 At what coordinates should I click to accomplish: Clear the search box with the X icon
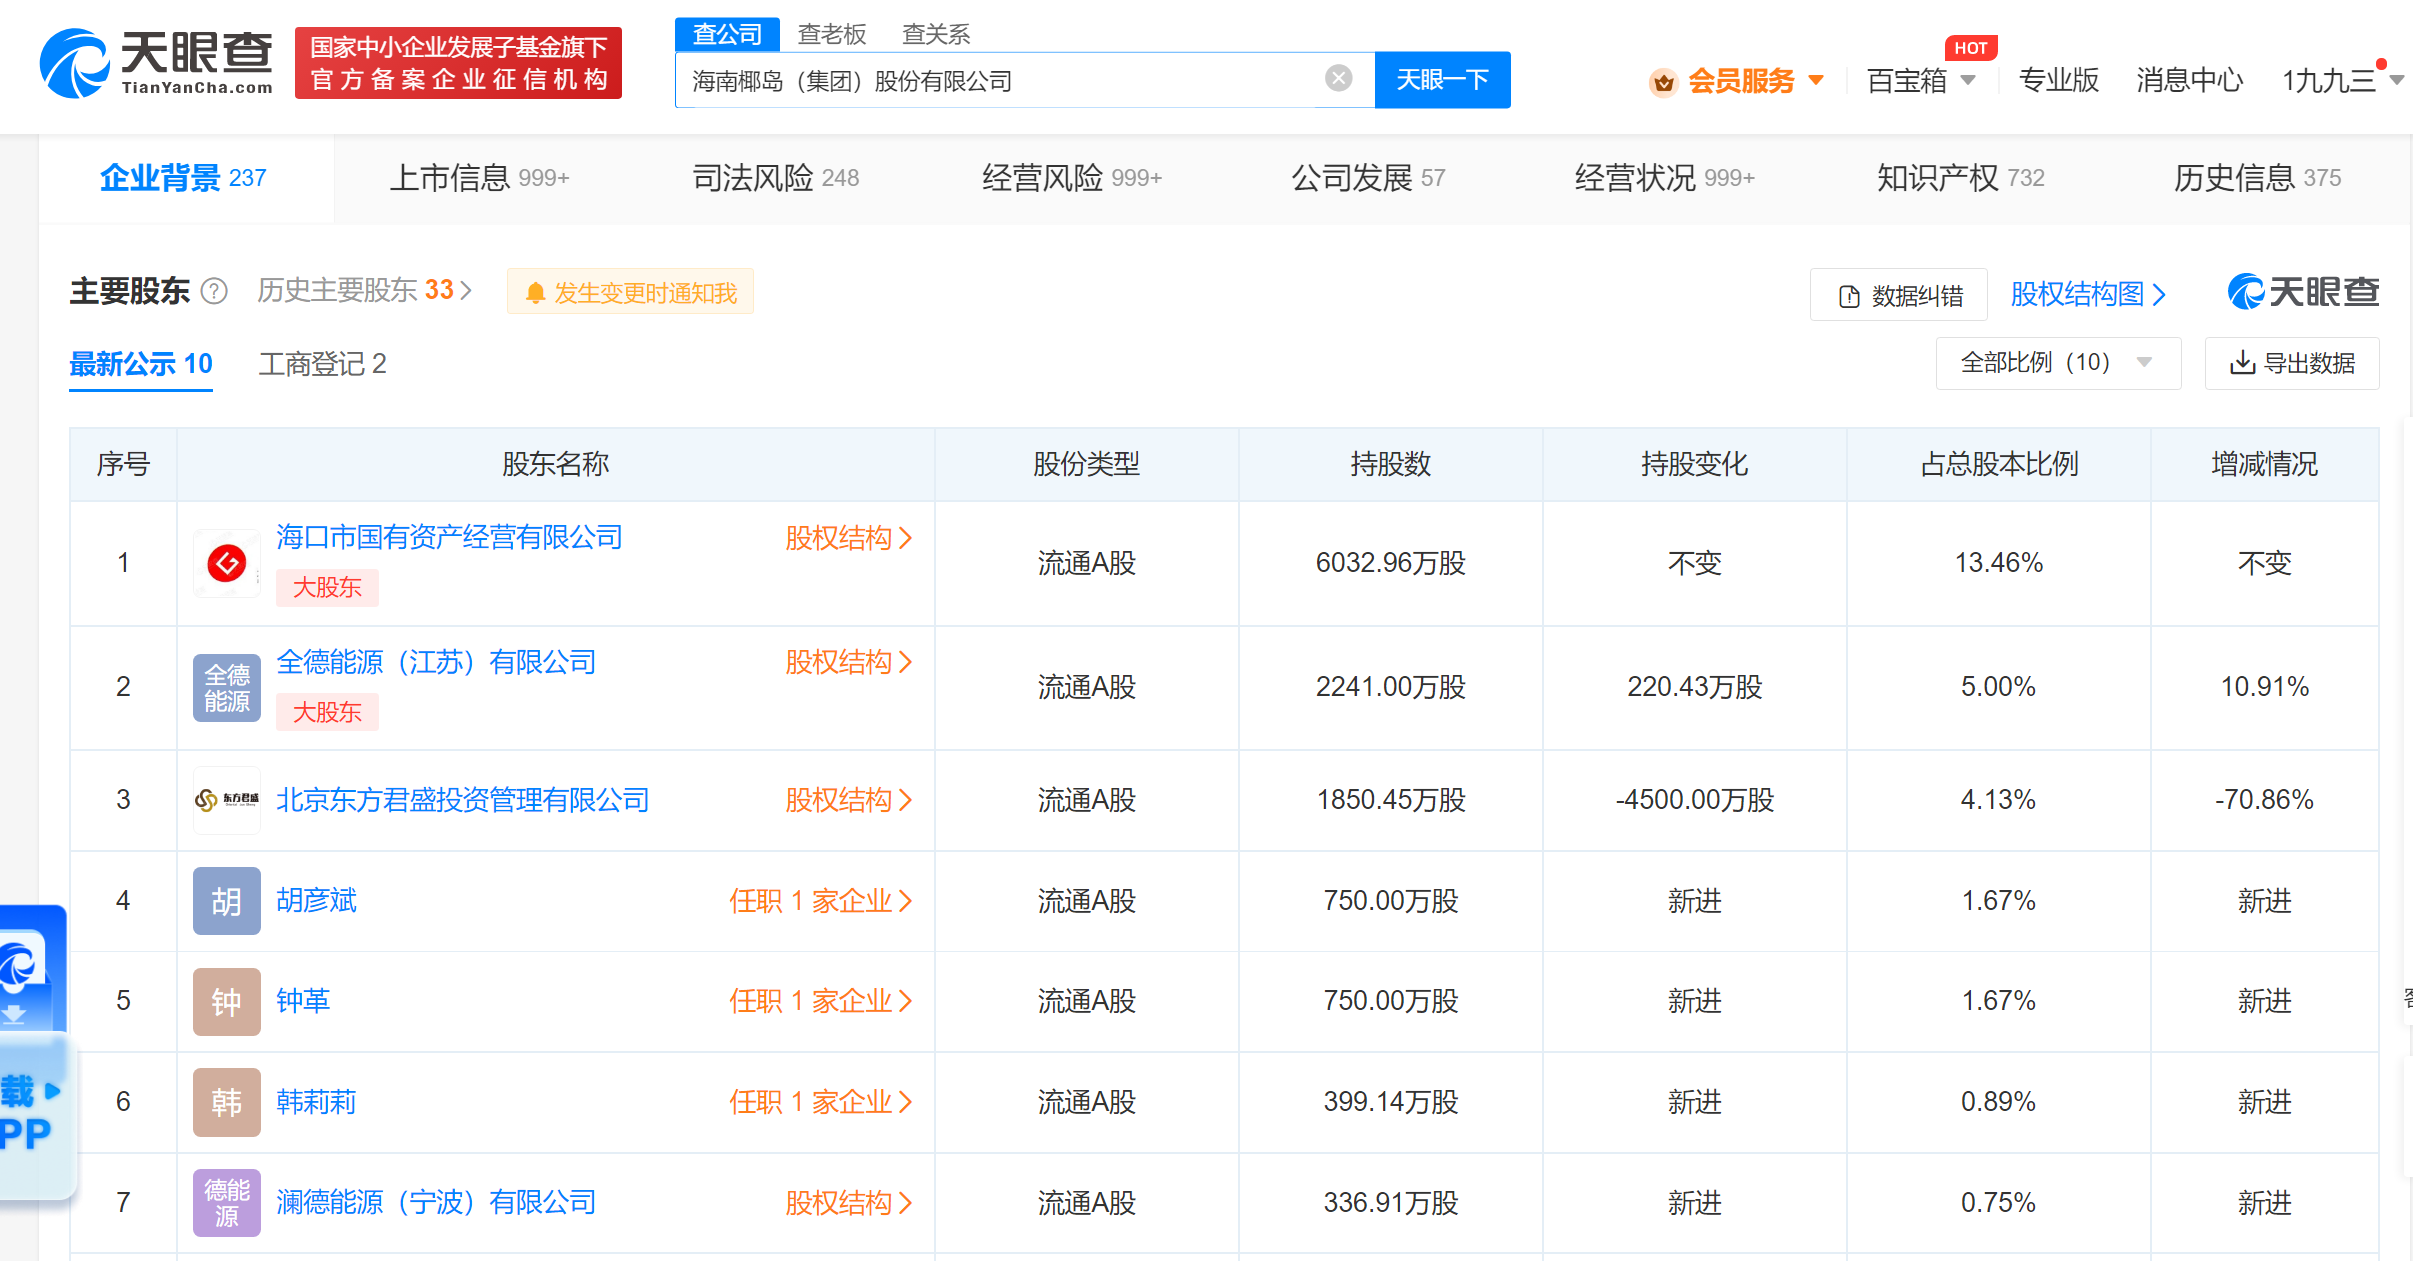tap(1338, 79)
